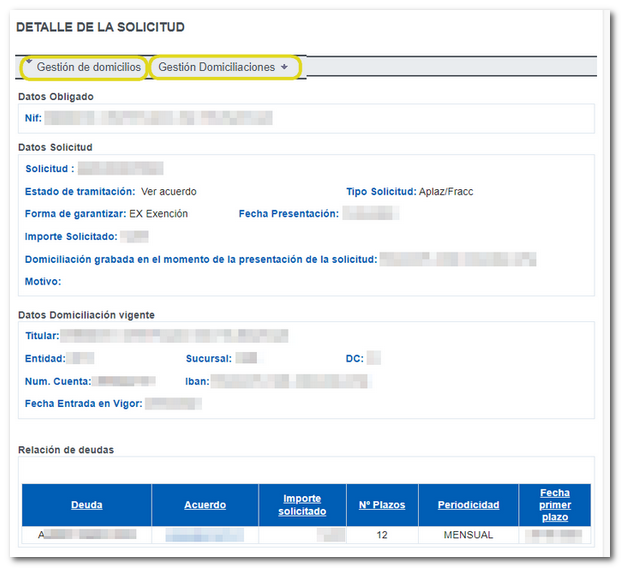Click the Solicitud number value
The width and height of the screenshot is (621, 568).
(120, 168)
